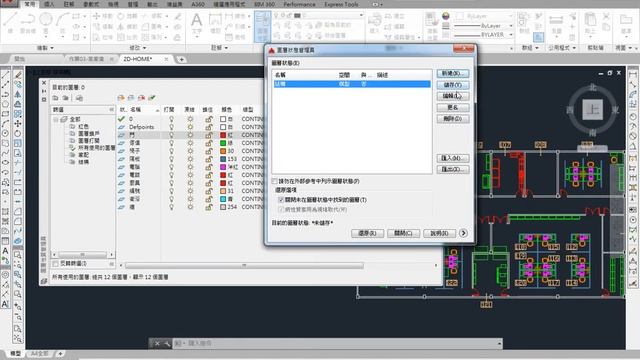Screen dimensions: 640x360
Task: Expand the 公用程式 ribbon panel dropdown
Action: (x=562, y=48)
